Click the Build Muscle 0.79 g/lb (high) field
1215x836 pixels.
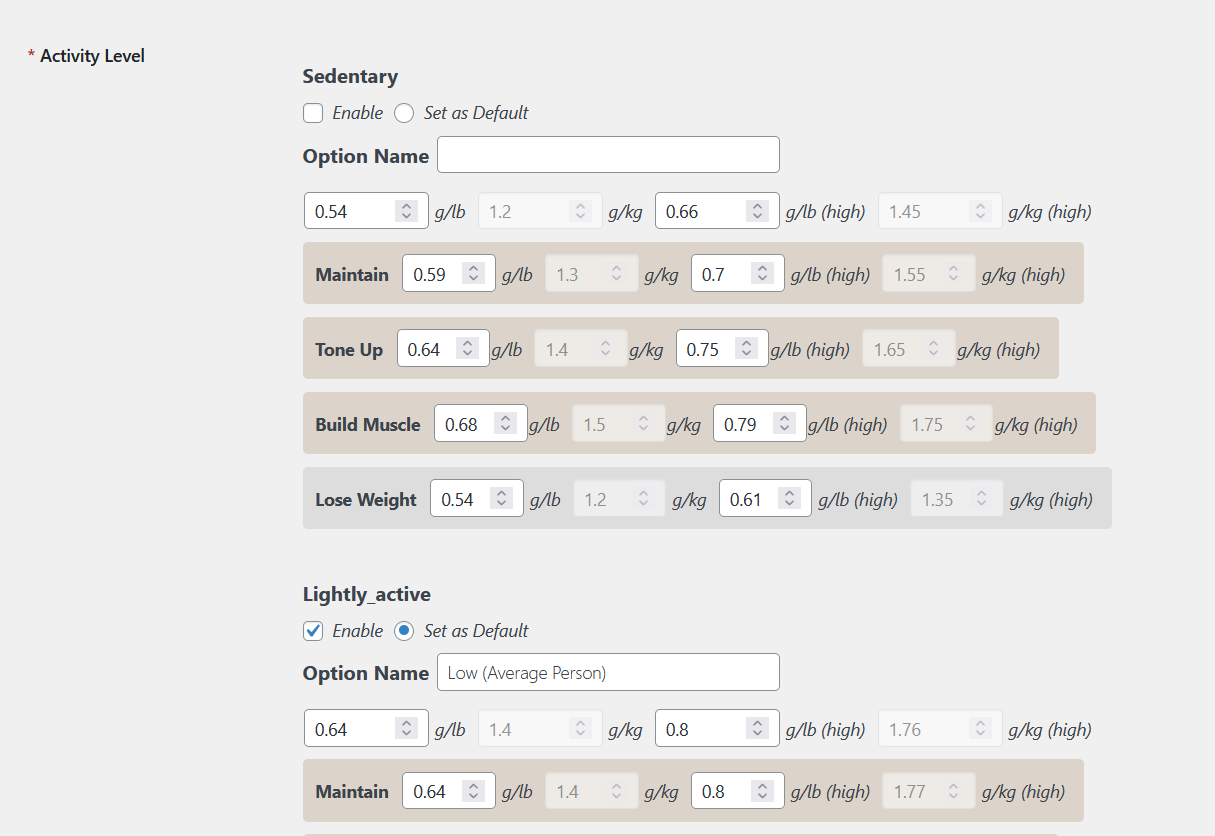click(759, 424)
